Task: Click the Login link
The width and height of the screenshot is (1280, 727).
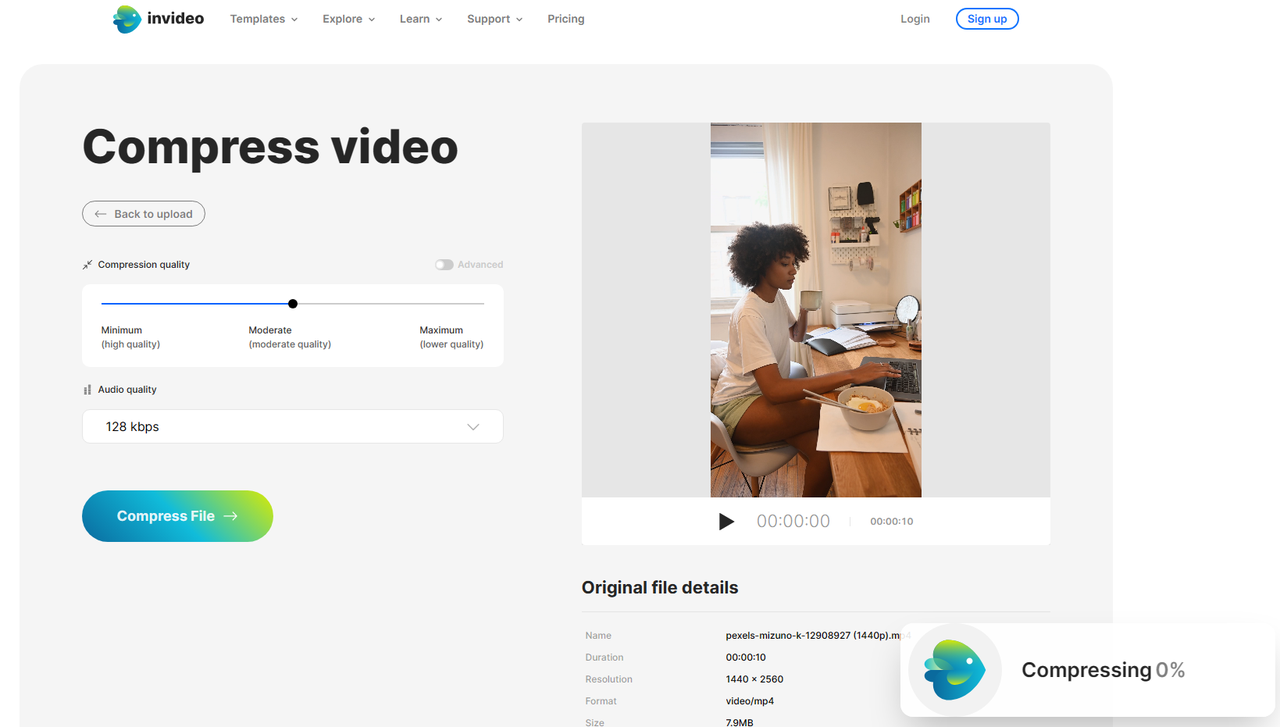Action: click(x=914, y=18)
